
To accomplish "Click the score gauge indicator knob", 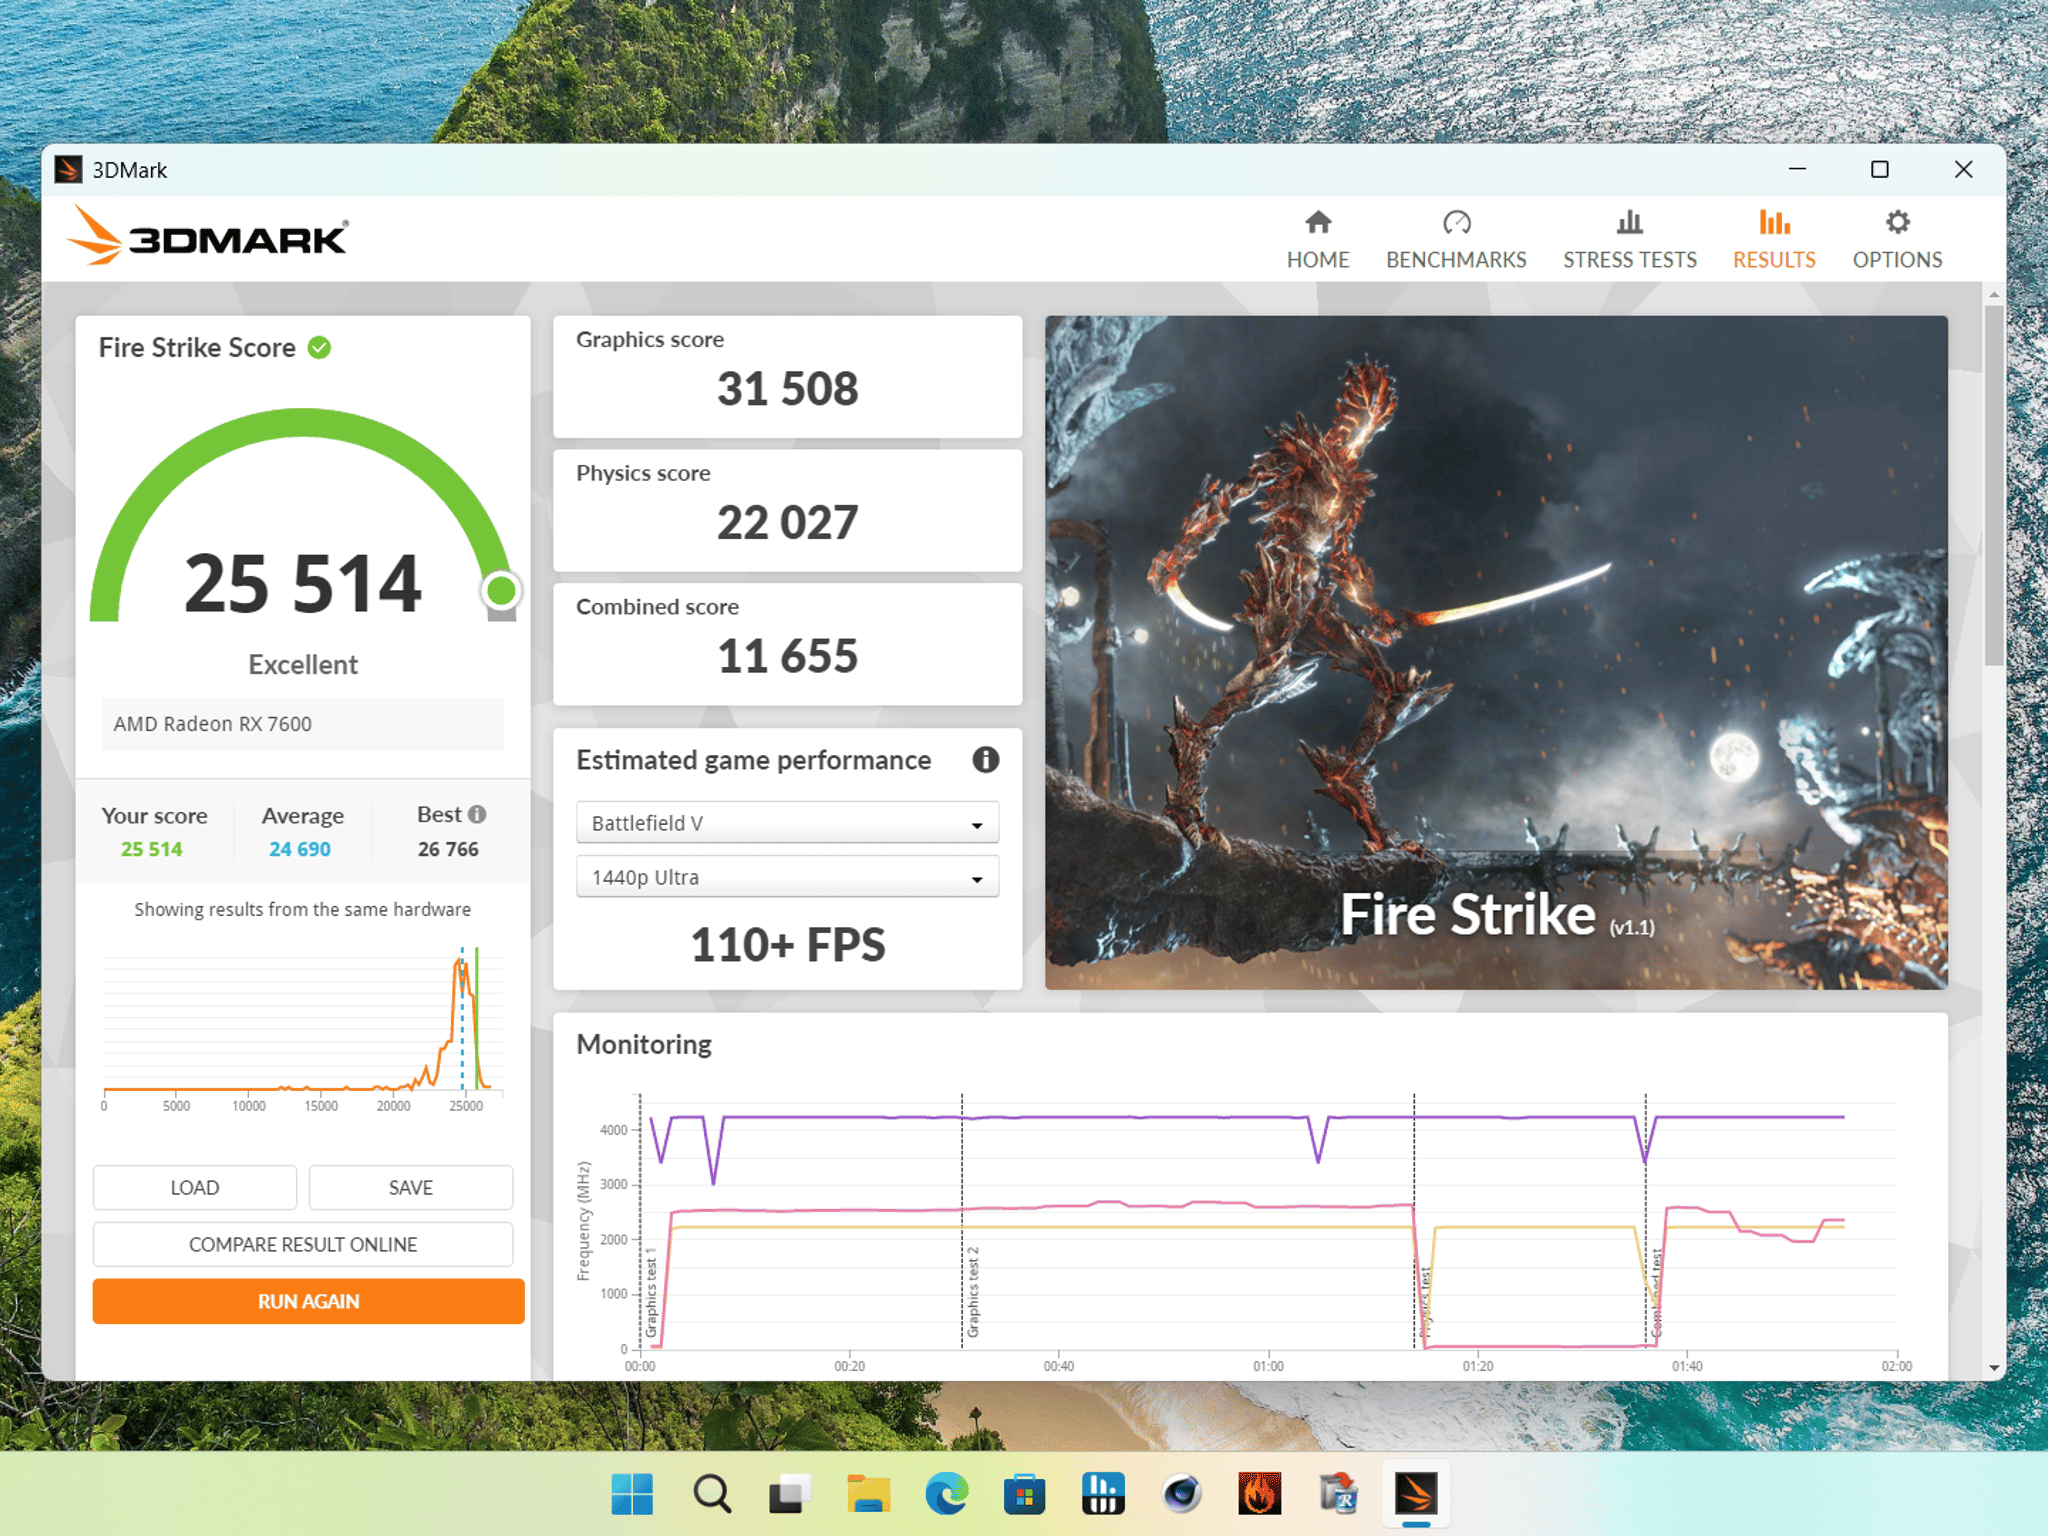I will click(501, 591).
